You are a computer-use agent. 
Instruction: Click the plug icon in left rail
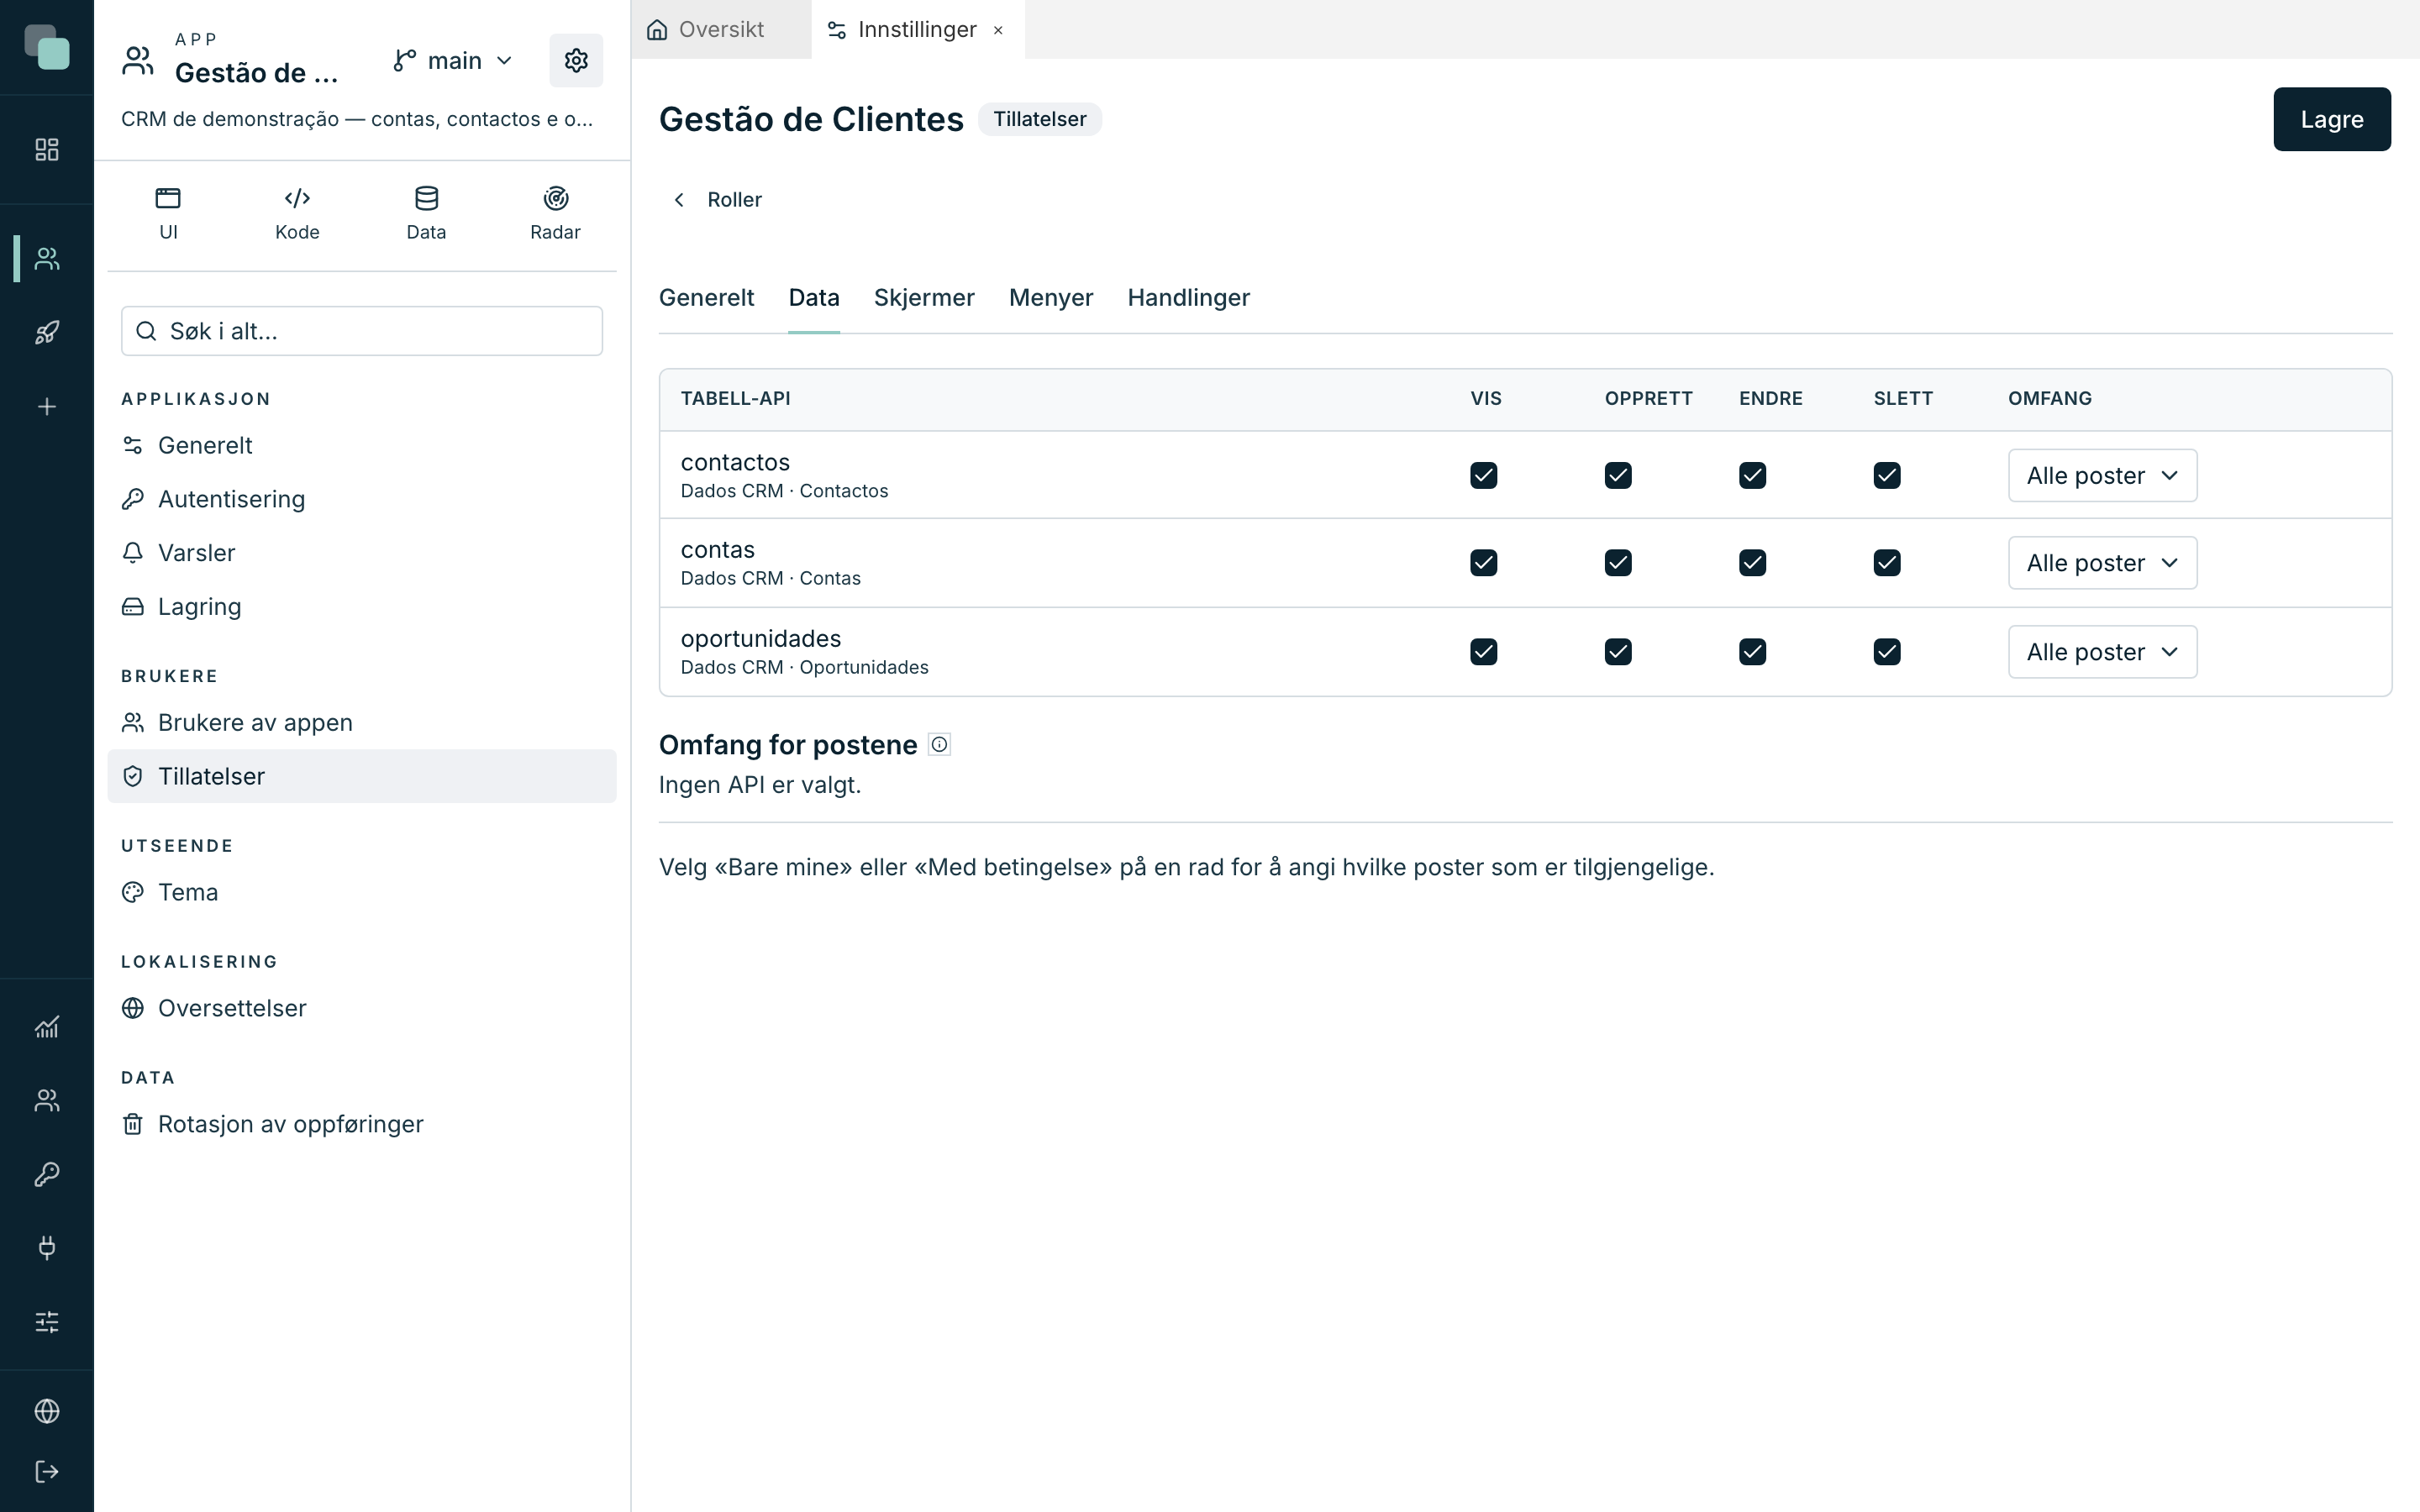47,1247
